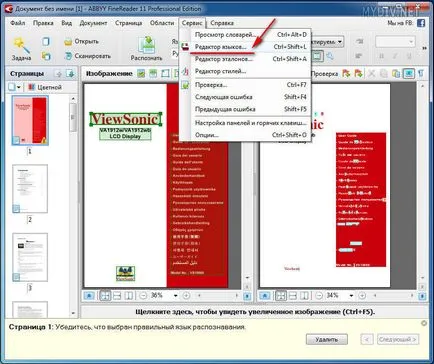Click the enlarged image hint bar (Ctrl+F5)
Viewport: 434px width, 364px height.
click(x=255, y=312)
